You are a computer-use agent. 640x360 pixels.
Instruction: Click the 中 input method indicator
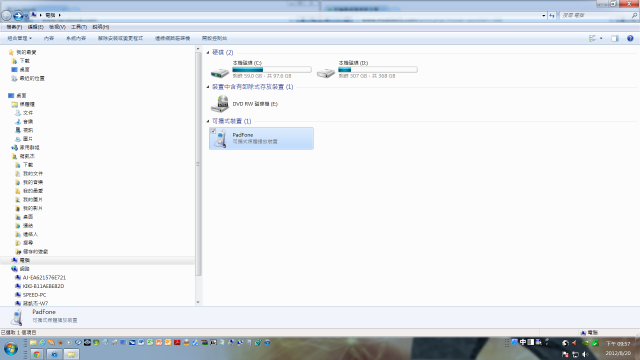523,342
